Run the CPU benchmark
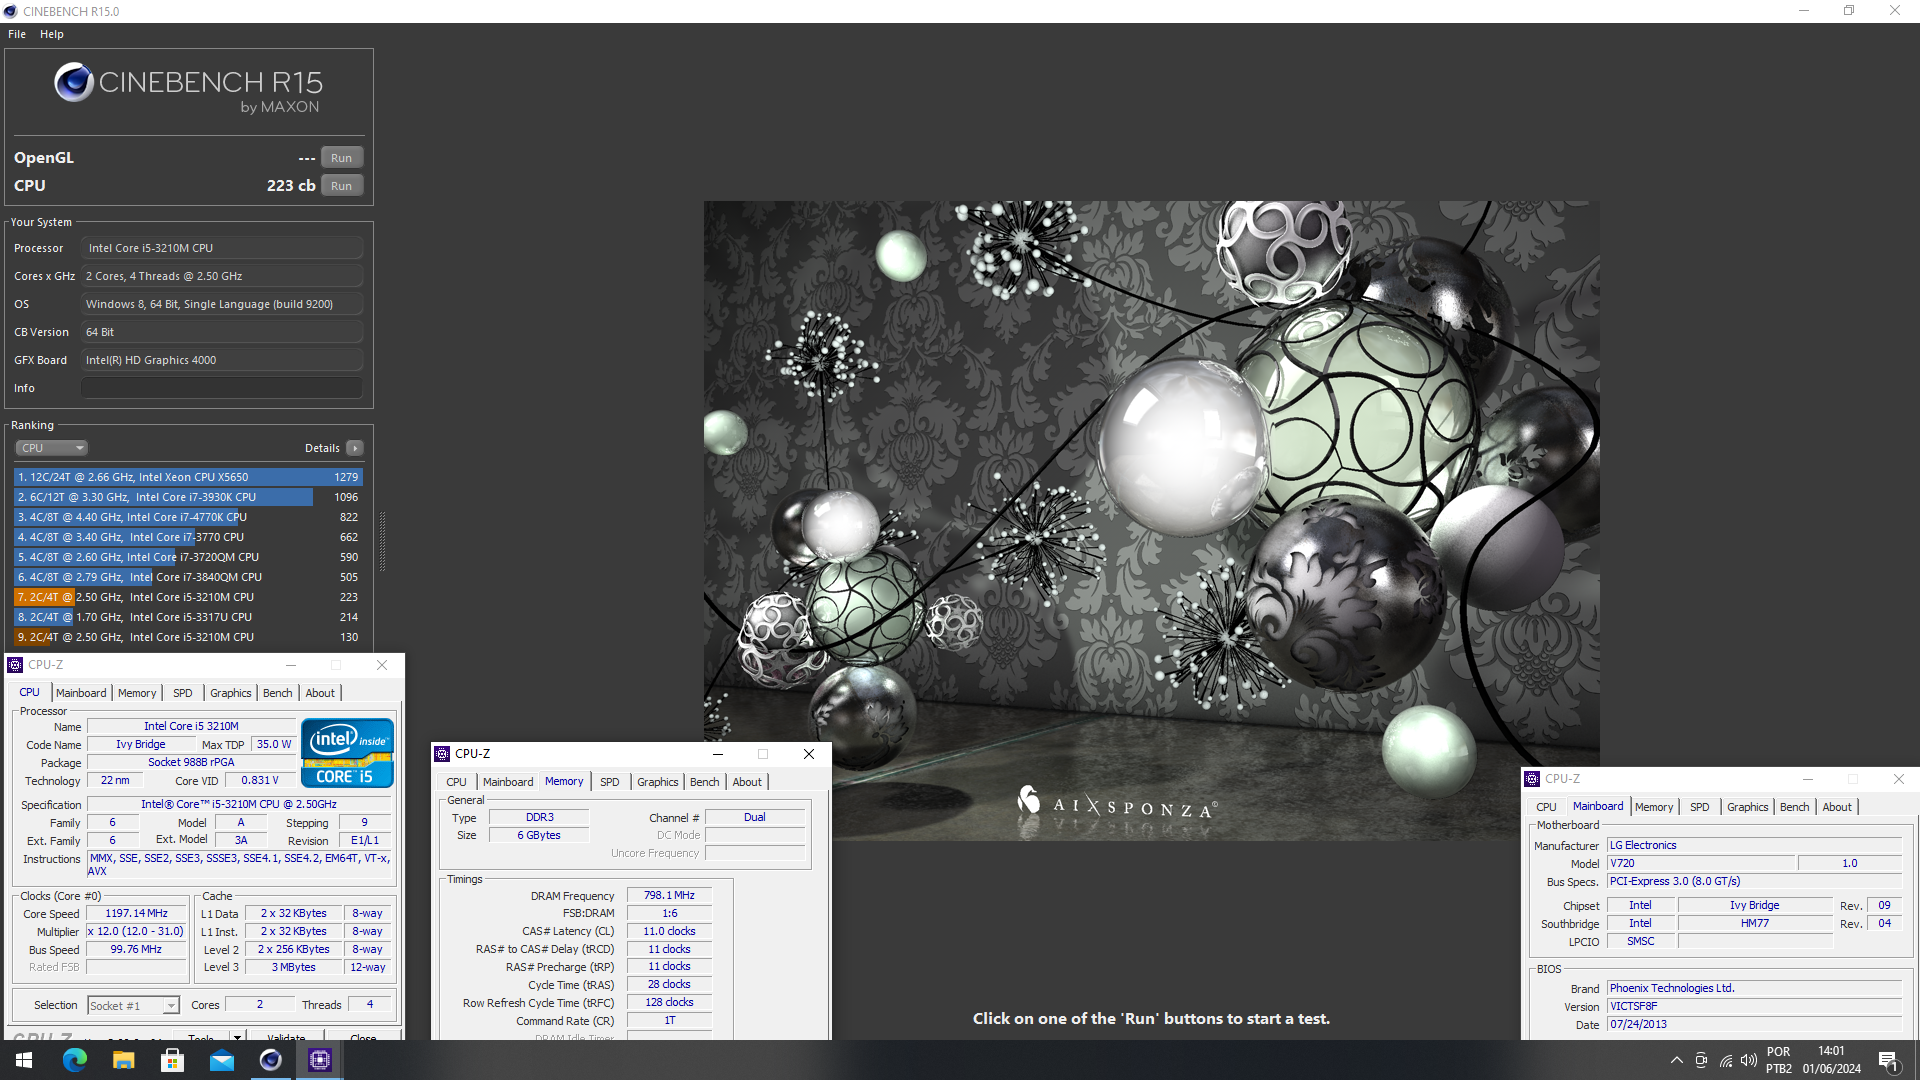 coord(342,186)
